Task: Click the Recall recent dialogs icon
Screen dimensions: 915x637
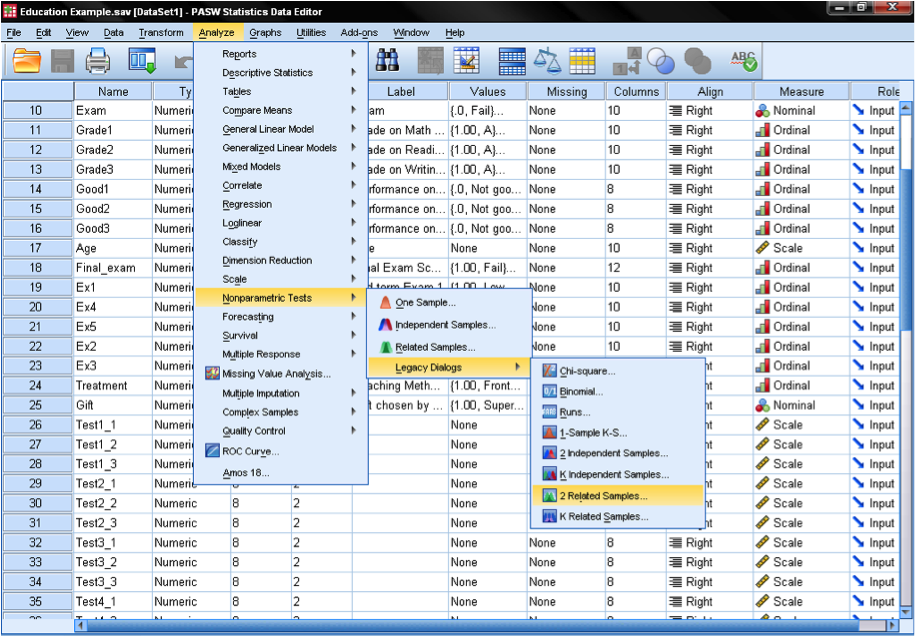Action: pos(142,62)
